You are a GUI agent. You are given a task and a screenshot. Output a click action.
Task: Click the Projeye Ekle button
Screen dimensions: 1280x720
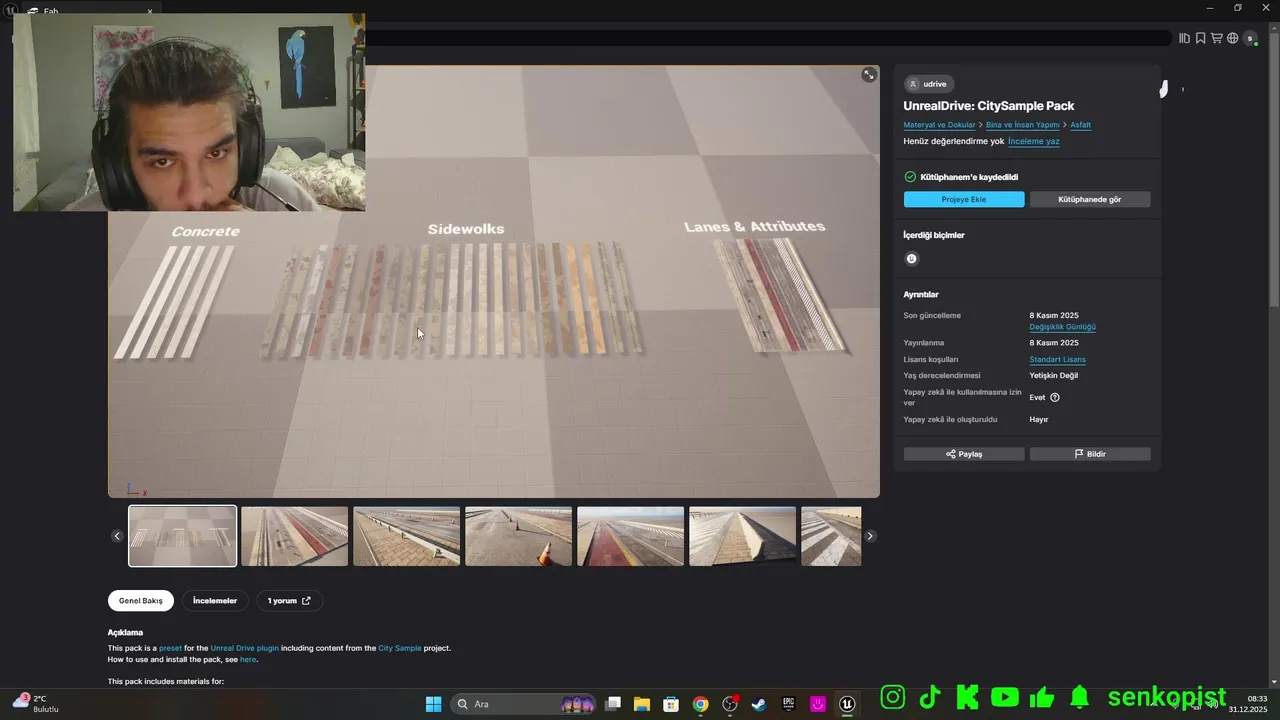click(964, 200)
